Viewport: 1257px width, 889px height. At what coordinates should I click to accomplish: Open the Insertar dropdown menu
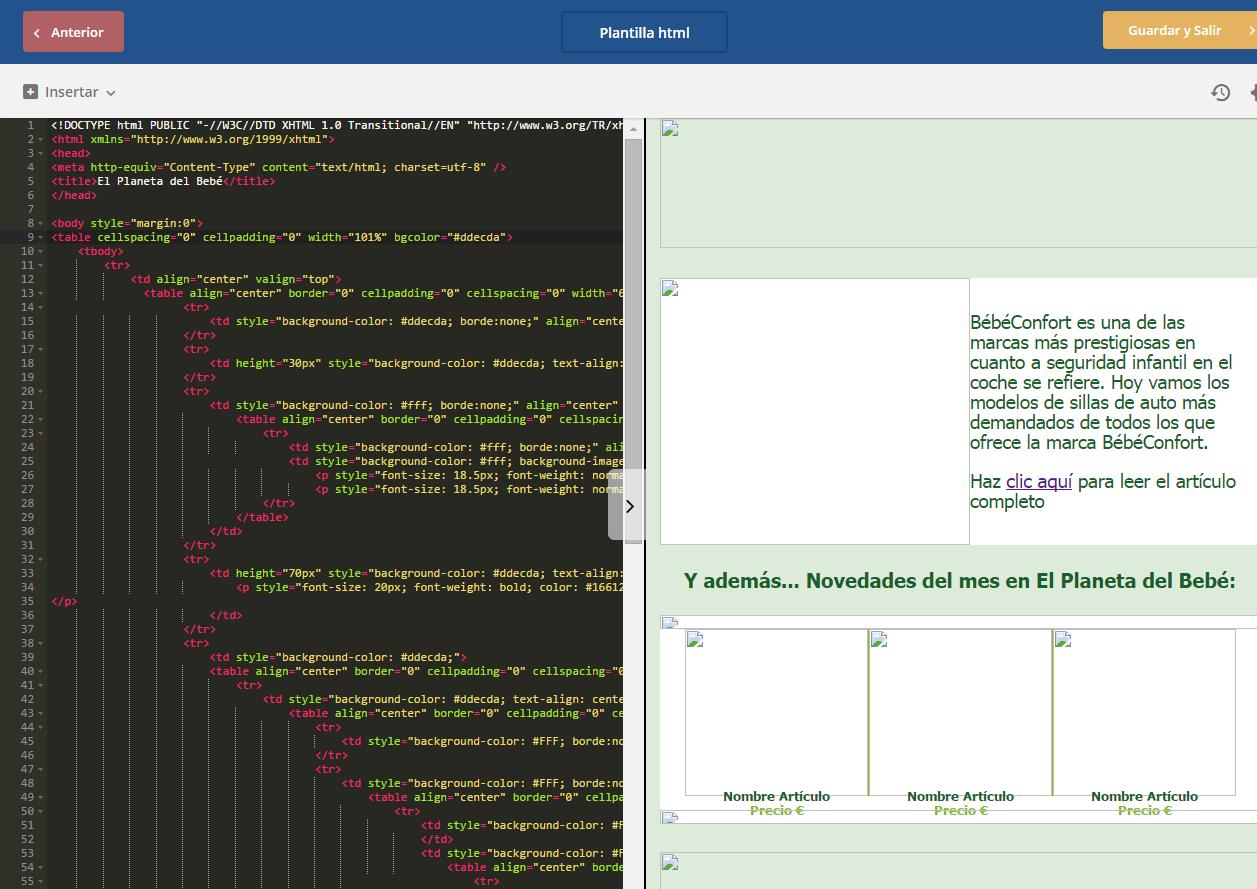click(70, 92)
